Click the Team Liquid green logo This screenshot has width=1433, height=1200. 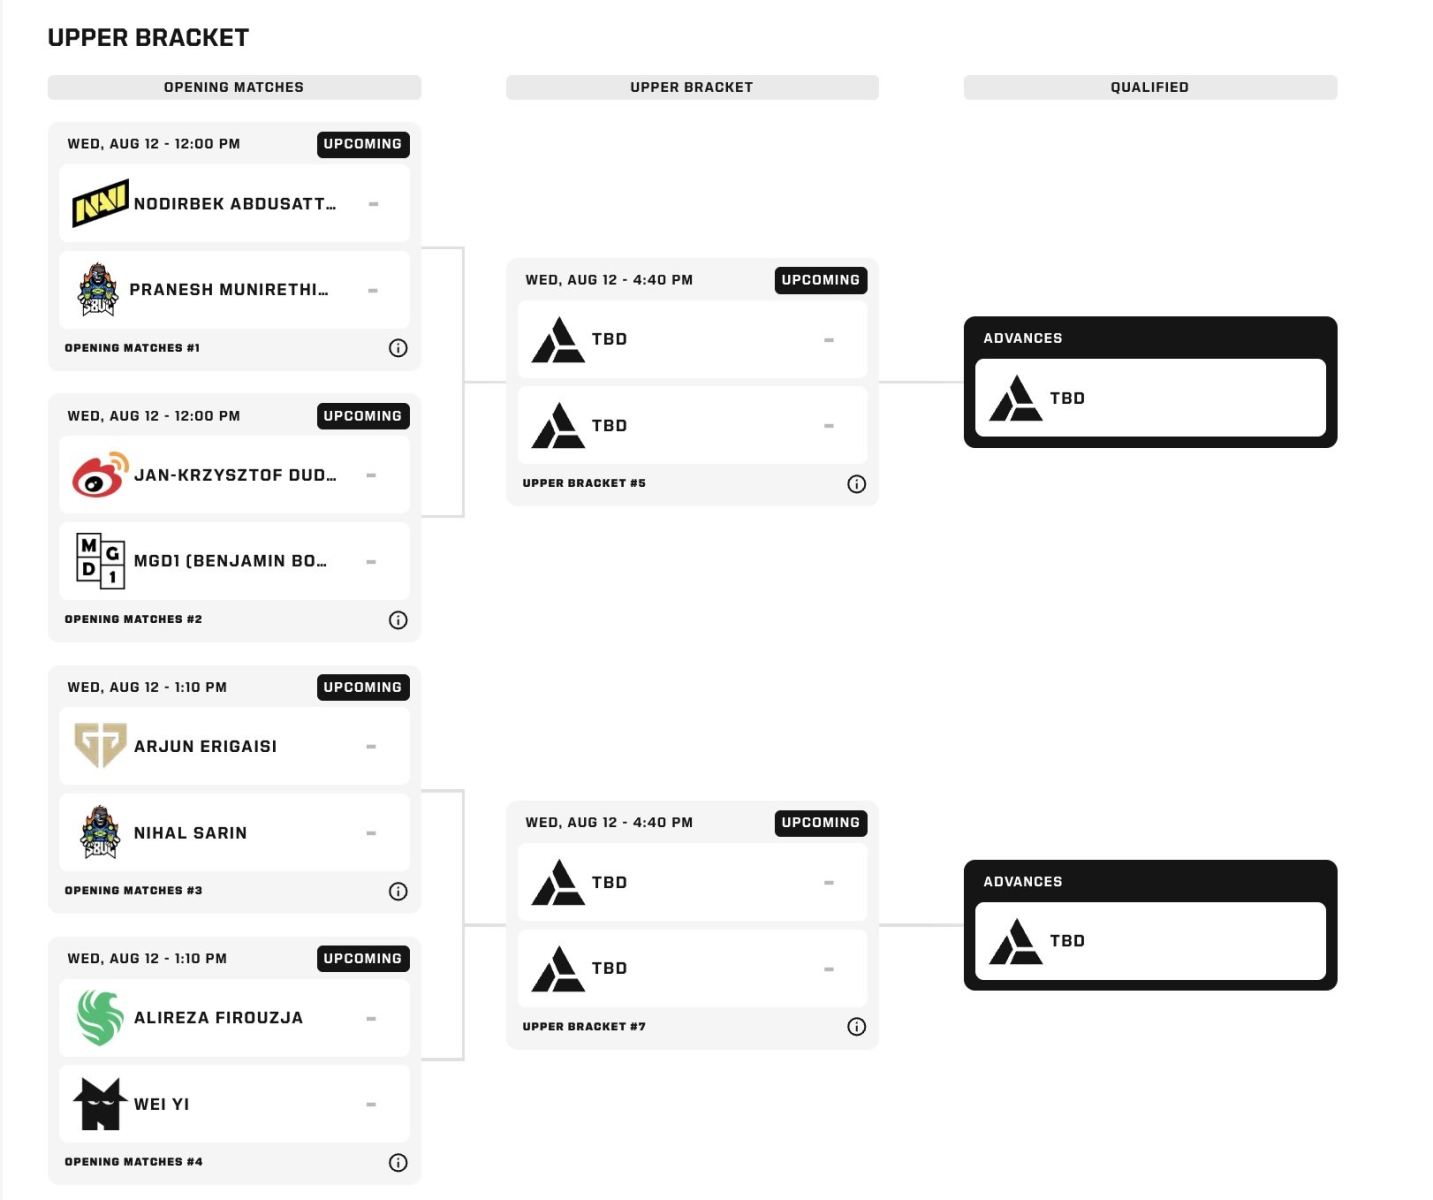point(100,1018)
